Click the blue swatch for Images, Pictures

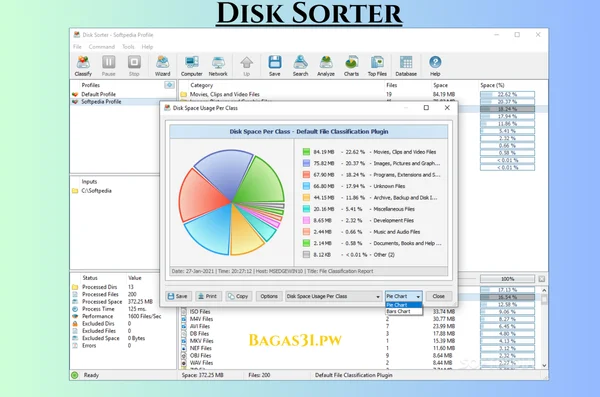tap(306, 163)
